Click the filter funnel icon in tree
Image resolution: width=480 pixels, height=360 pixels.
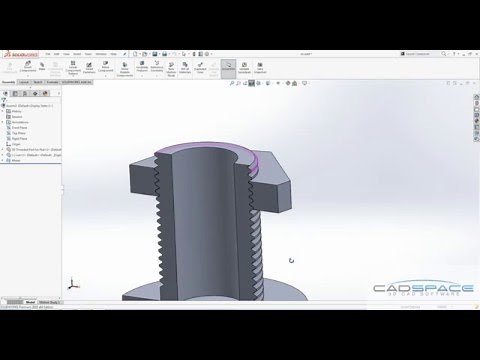point(4,100)
